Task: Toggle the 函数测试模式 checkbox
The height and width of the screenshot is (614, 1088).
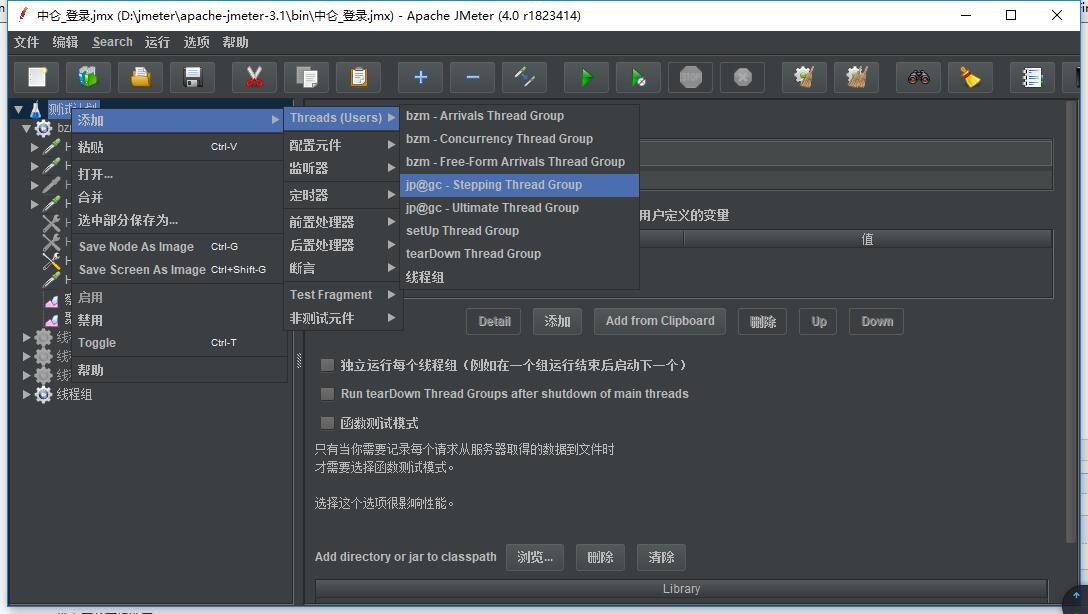Action: [327, 423]
